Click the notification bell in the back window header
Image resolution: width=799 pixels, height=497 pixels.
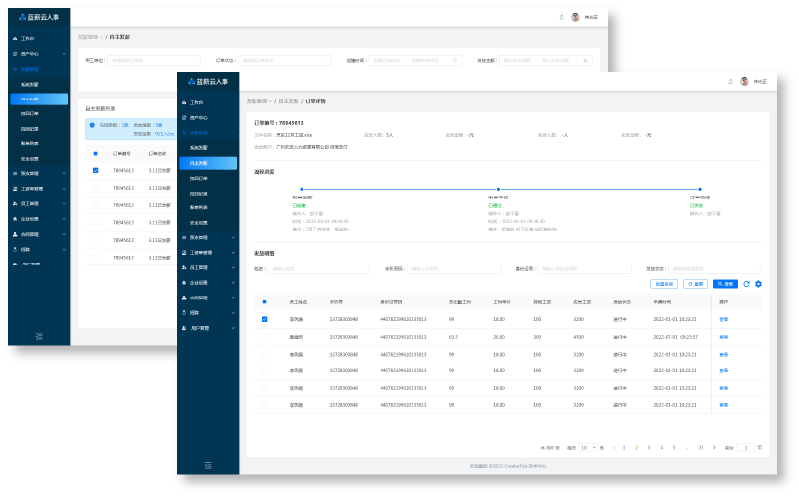coord(561,17)
